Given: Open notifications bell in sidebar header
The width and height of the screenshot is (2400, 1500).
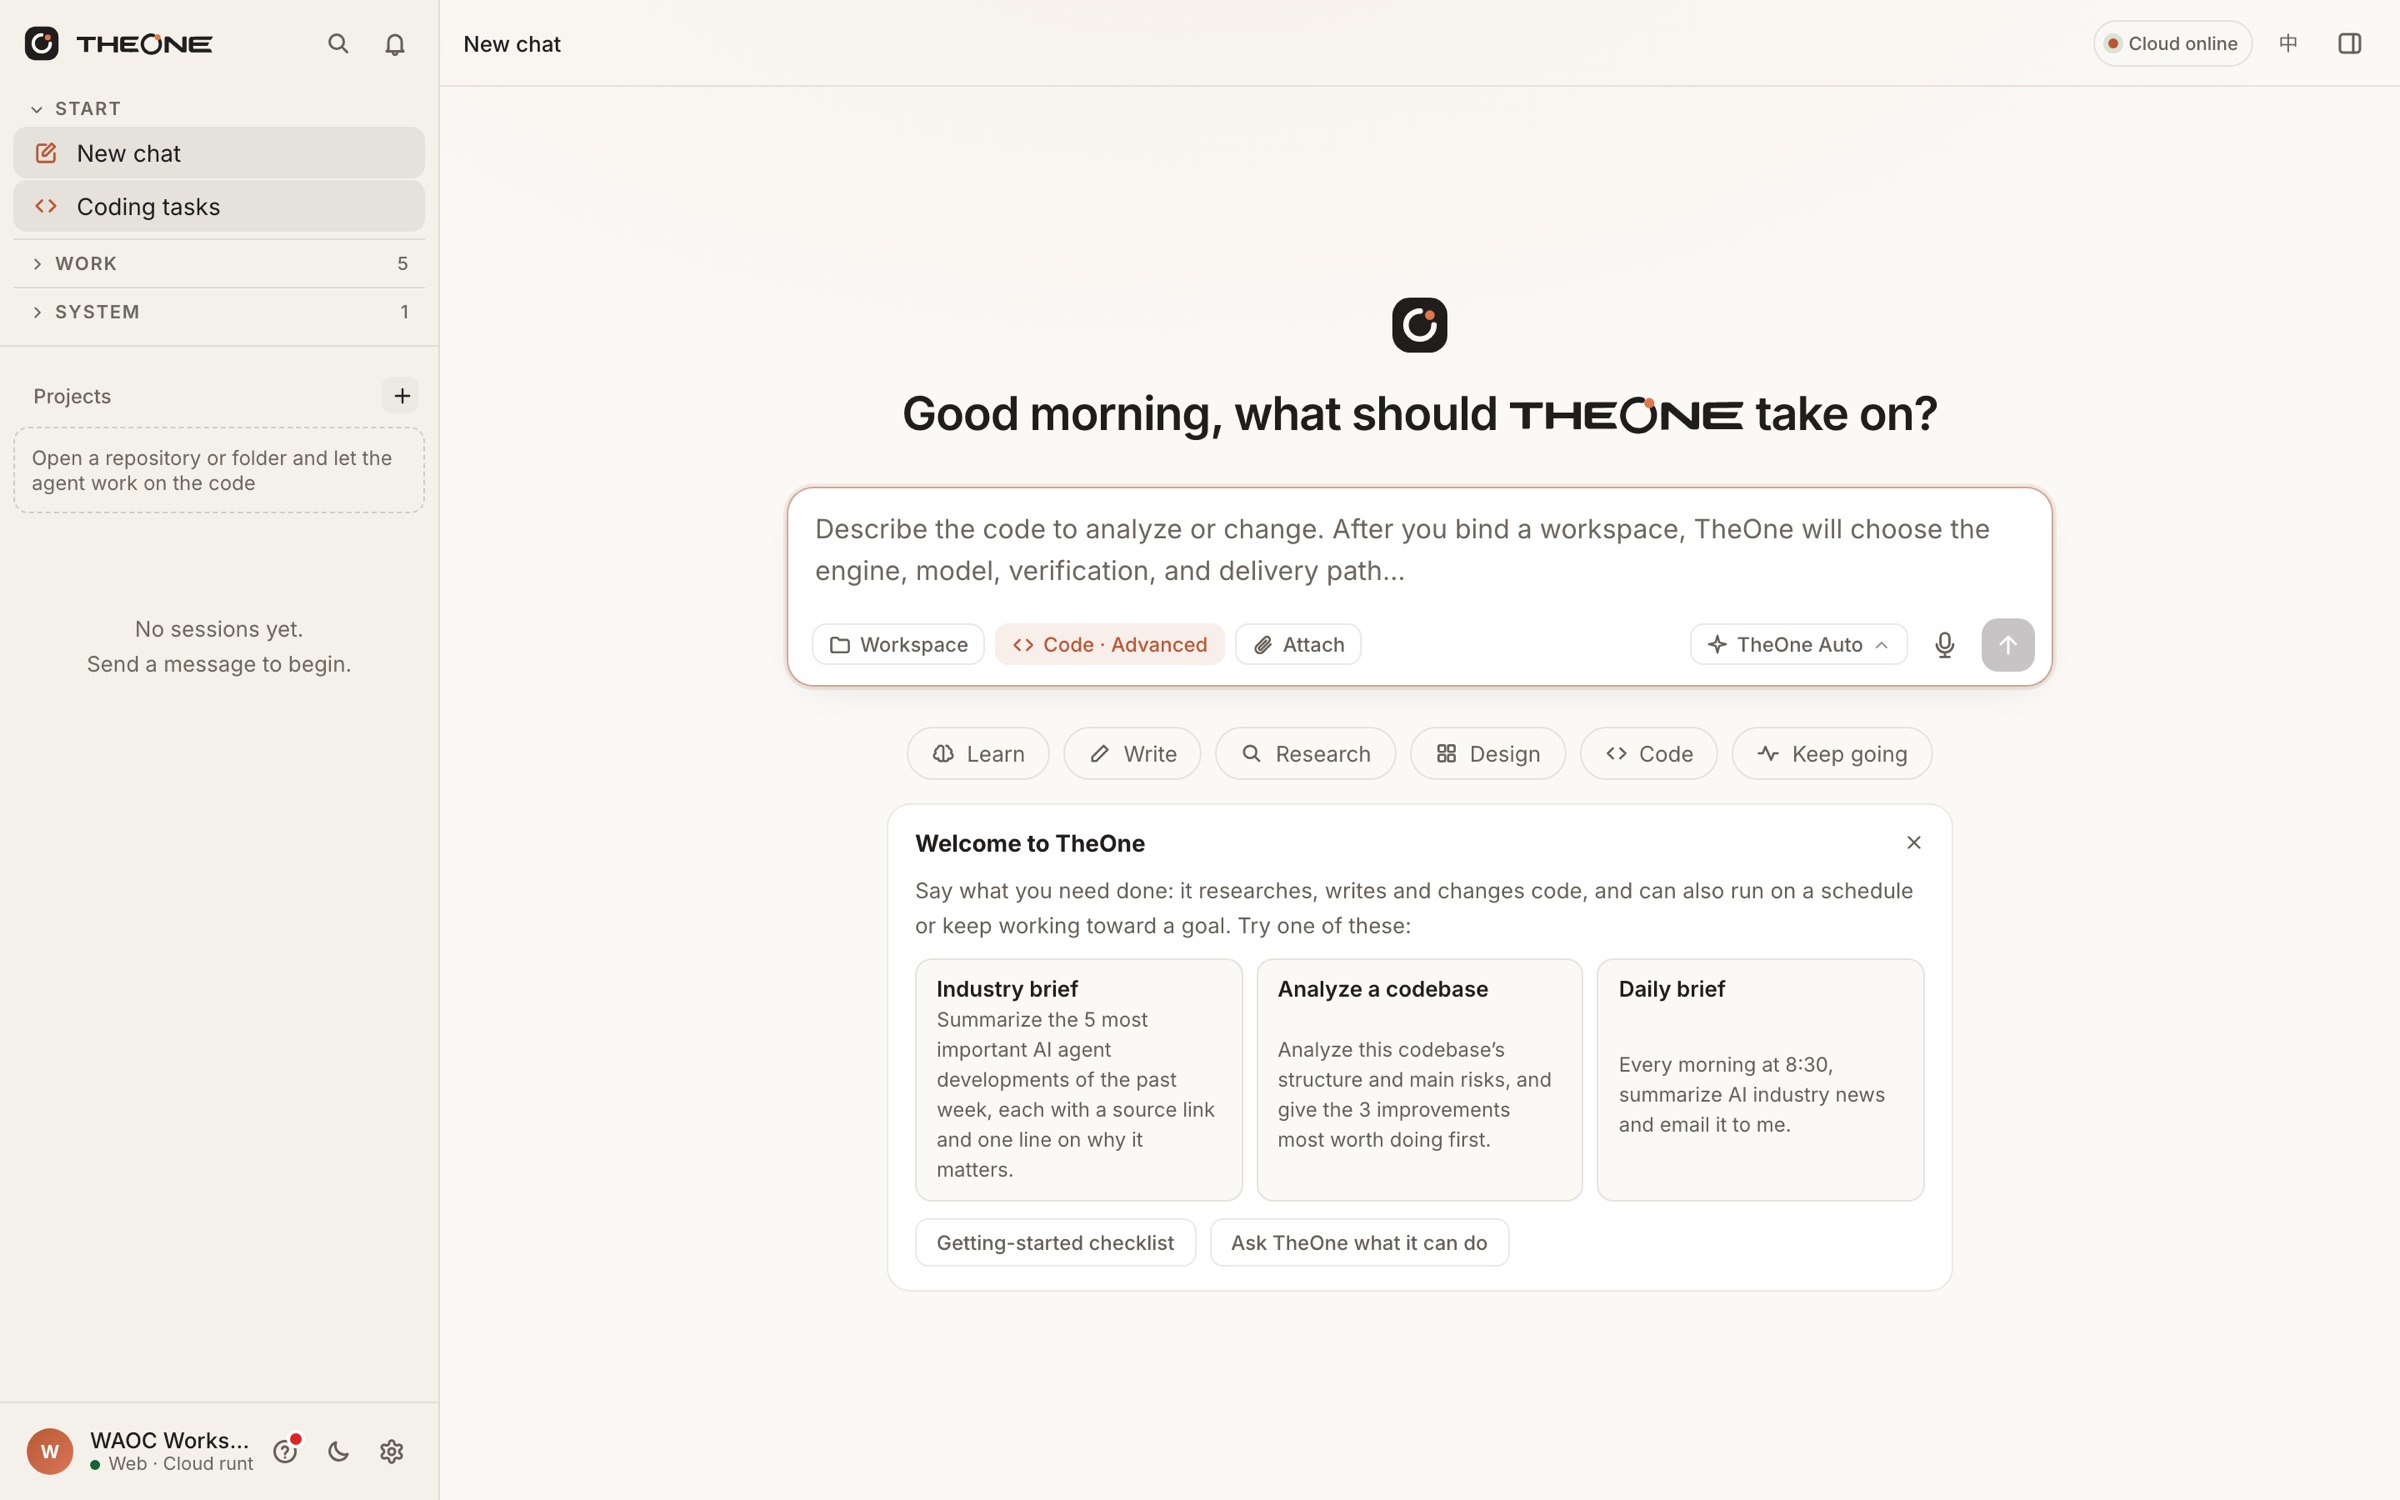Looking at the screenshot, I should tap(395, 44).
